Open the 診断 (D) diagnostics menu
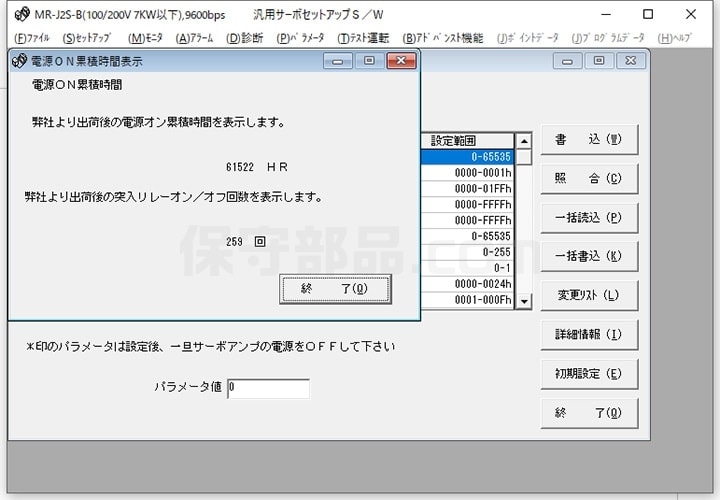 [246, 38]
